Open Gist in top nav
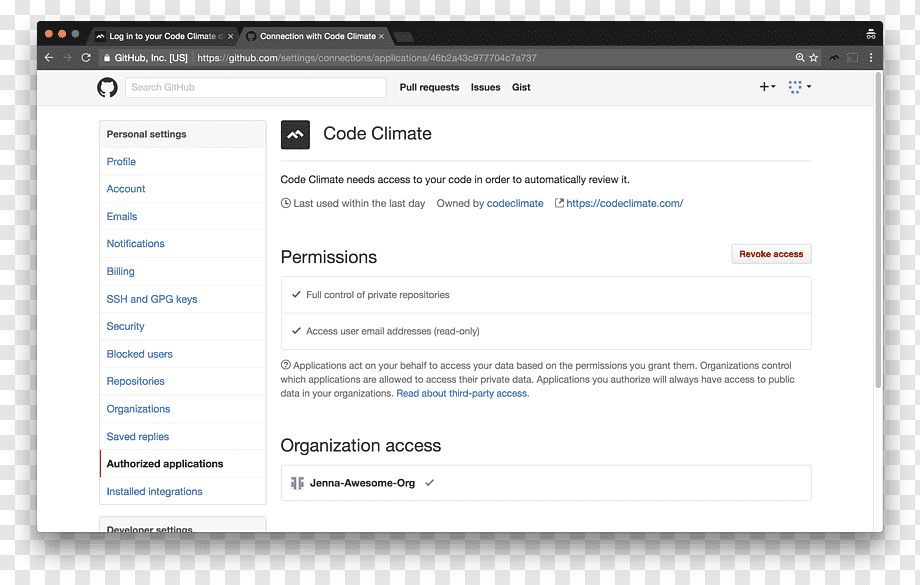920x585 pixels. [521, 87]
